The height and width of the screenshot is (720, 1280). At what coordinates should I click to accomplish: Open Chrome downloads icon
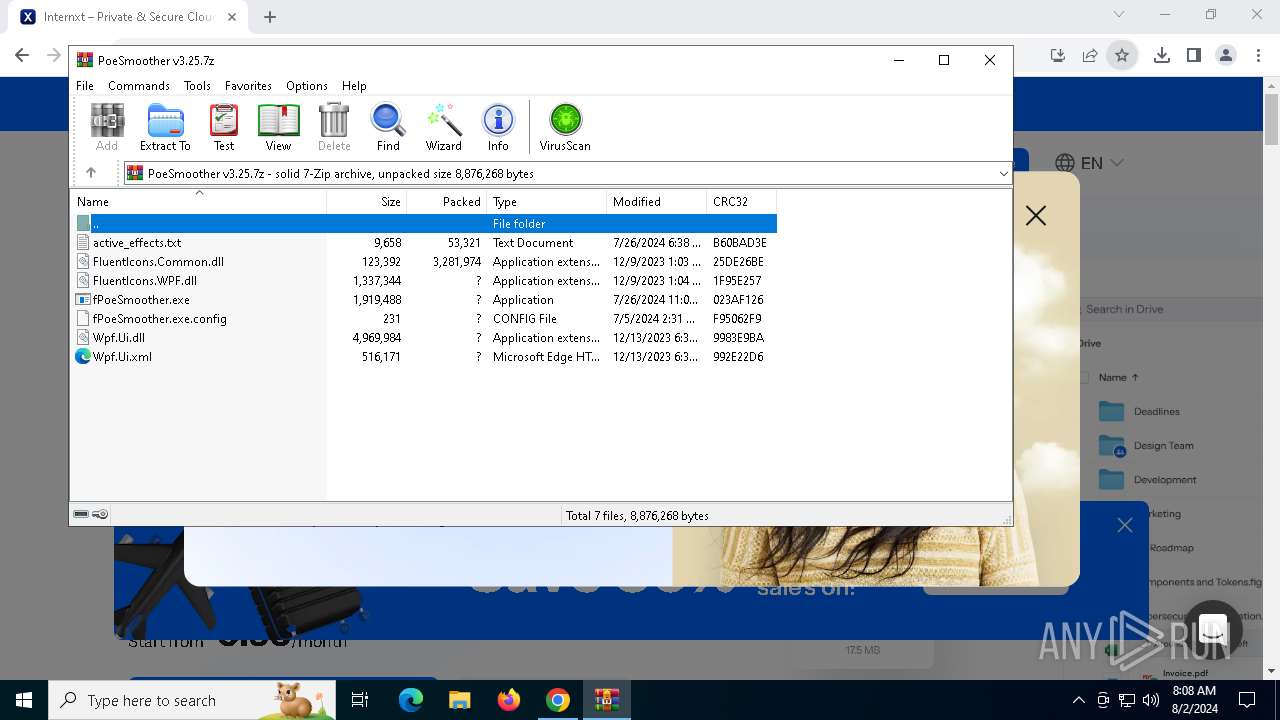point(1162,56)
